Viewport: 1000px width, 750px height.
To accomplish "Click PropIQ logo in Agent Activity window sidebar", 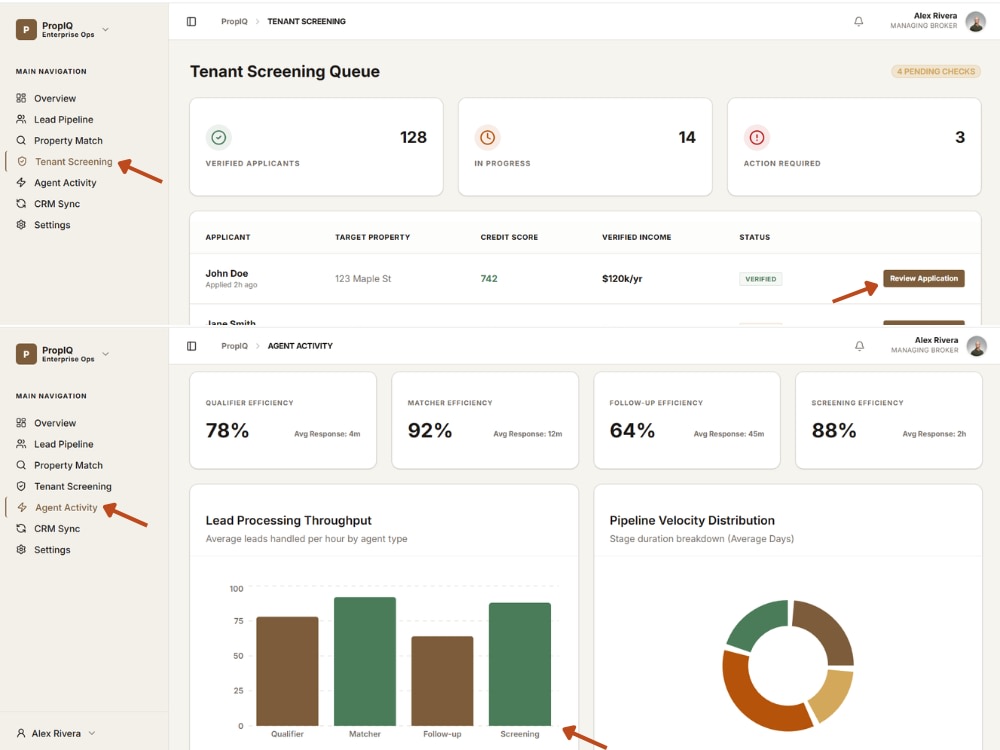I will click(x=26, y=354).
